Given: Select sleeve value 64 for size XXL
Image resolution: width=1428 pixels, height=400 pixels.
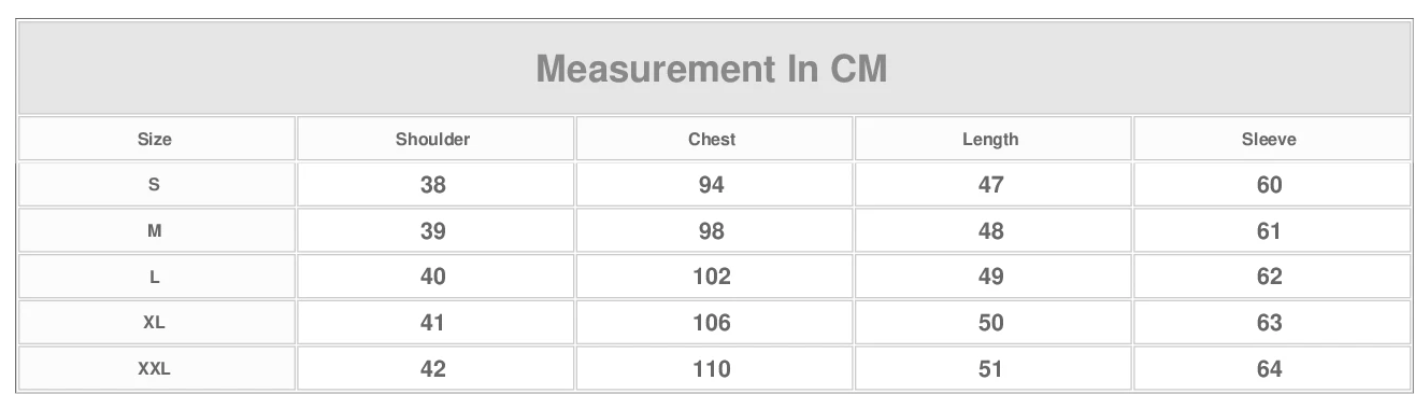Looking at the screenshot, I should (x=1269, y=370).
